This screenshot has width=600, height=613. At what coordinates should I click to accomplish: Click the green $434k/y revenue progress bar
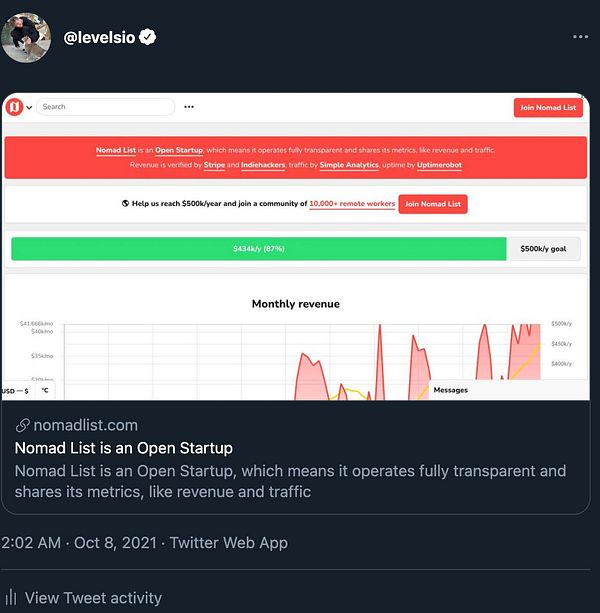click(x=258, y=249)
